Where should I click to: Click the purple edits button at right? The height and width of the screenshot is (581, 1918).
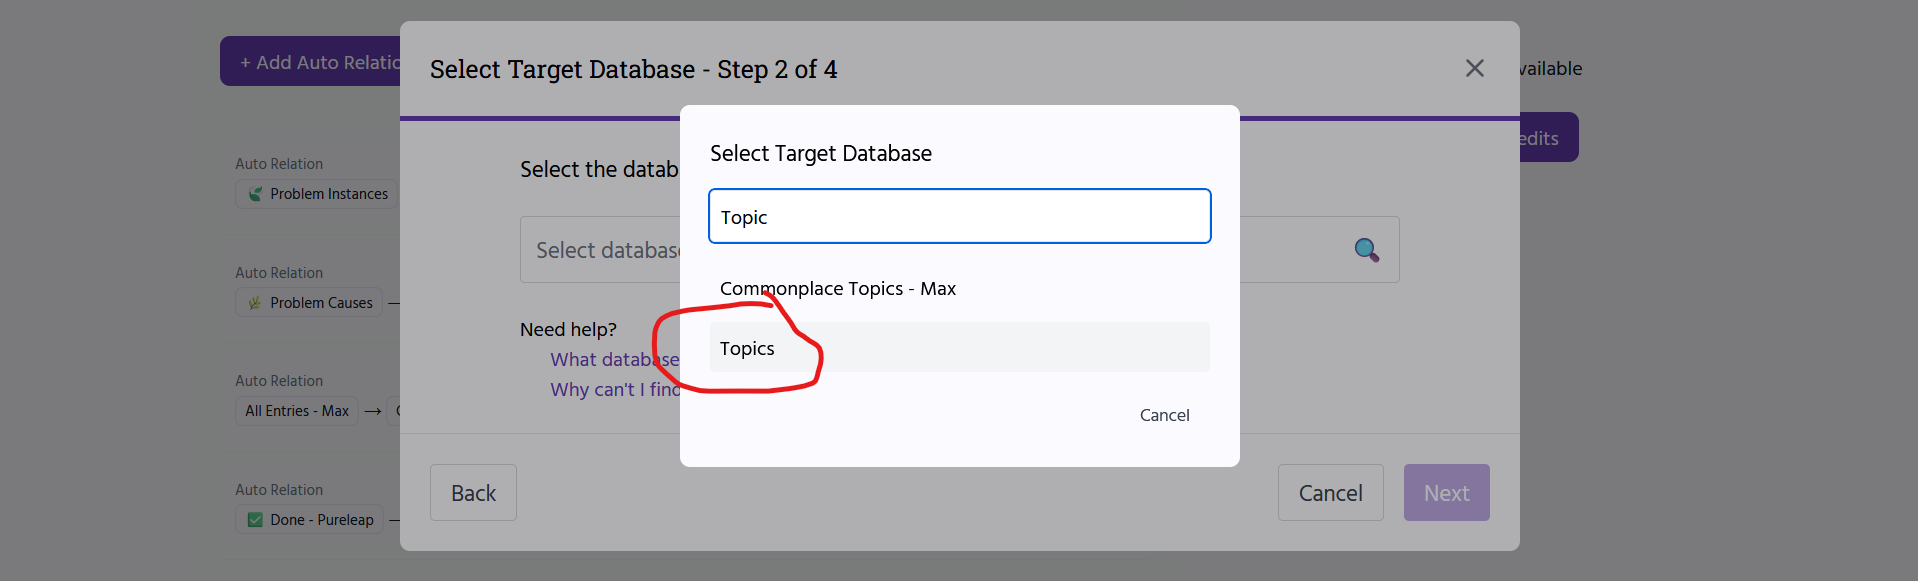(1546, 138)
